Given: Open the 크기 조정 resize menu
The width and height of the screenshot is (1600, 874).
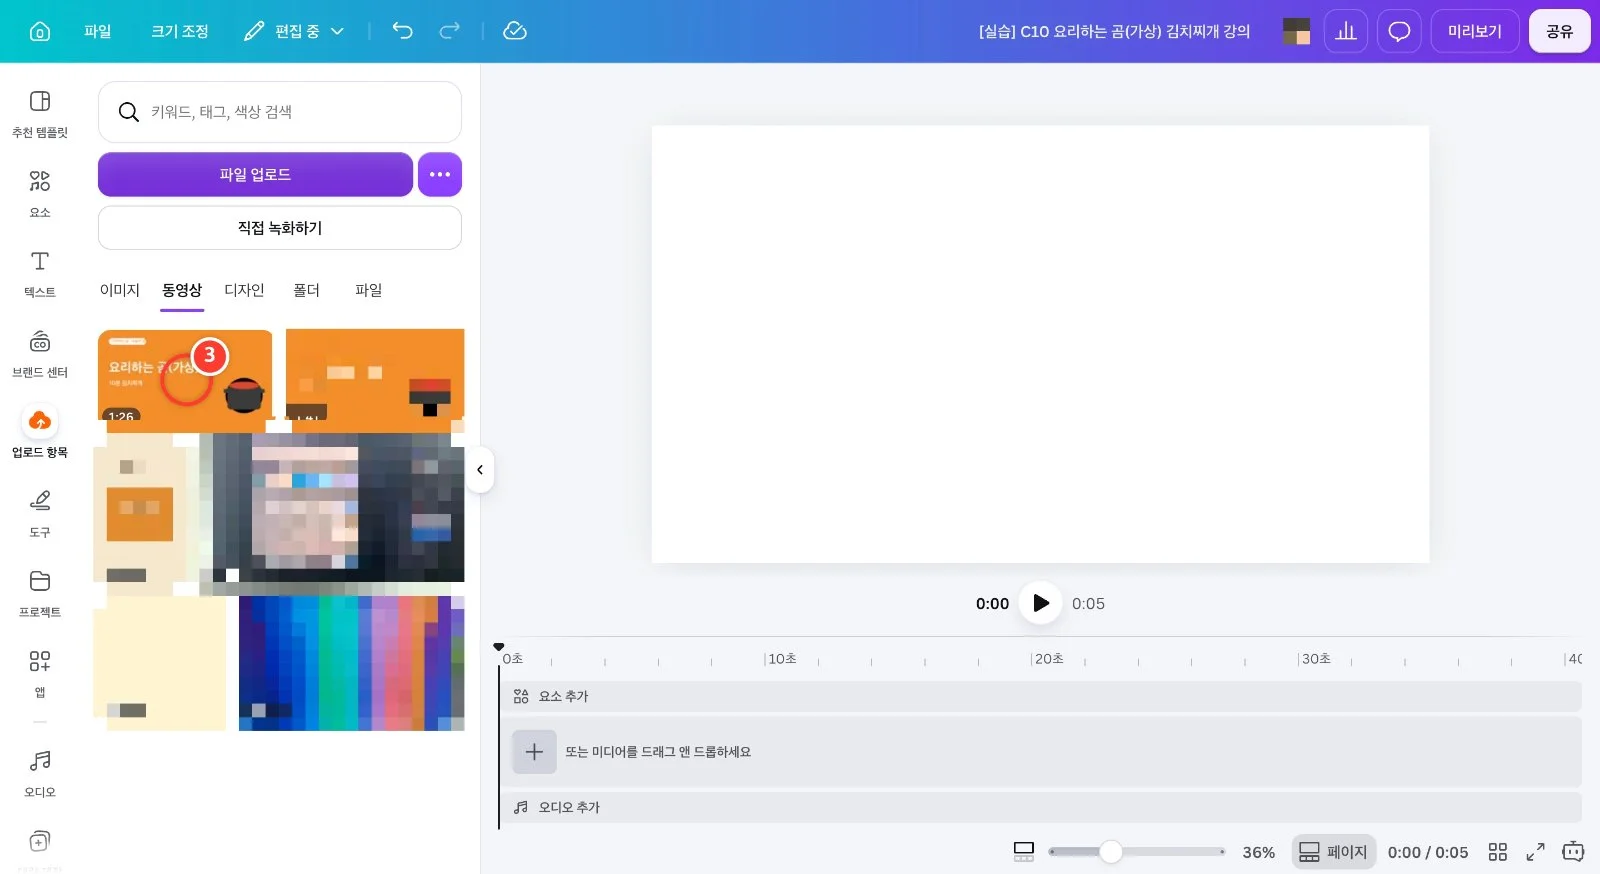Looking at the screenshot, I should tap(180, 31).
